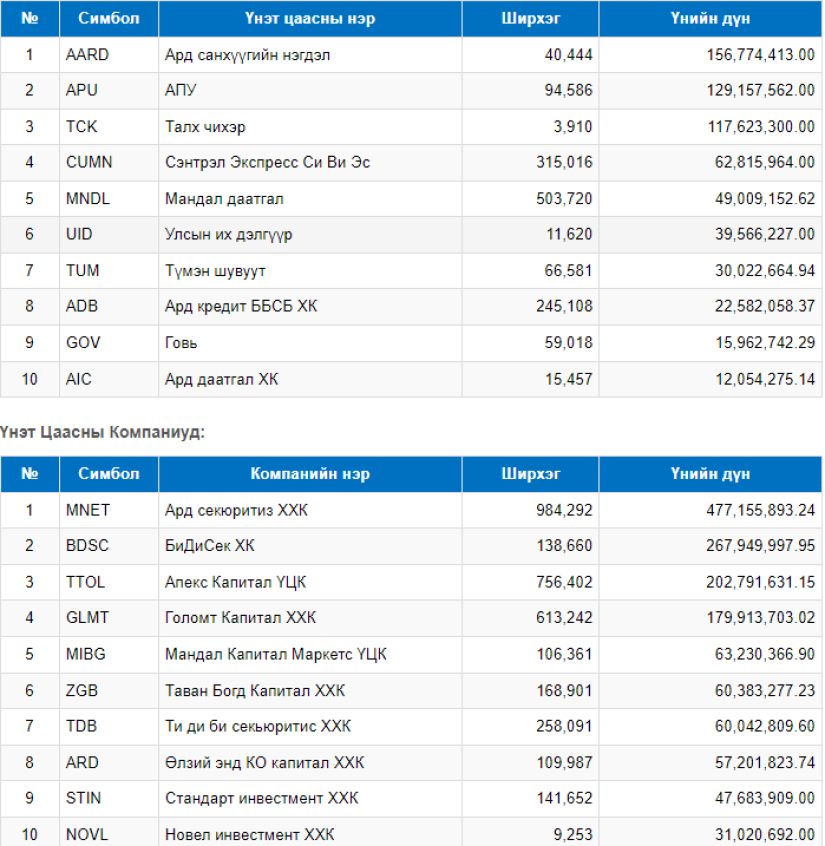825x846 pixels.
Task: Click the quantity 315,016
Action: pos(564,162)
